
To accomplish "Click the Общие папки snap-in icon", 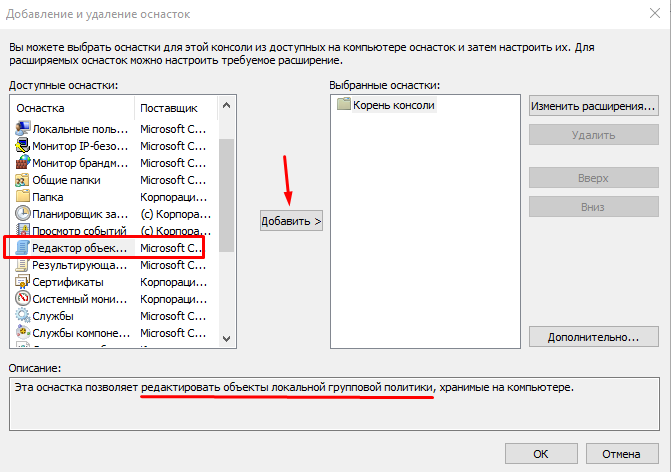I will click(x=22, y=180).
